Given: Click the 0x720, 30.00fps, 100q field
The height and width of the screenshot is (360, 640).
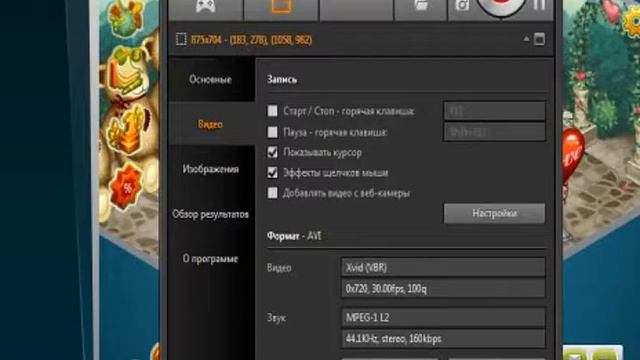Looking at the screenshot, I should pos(443,289).
